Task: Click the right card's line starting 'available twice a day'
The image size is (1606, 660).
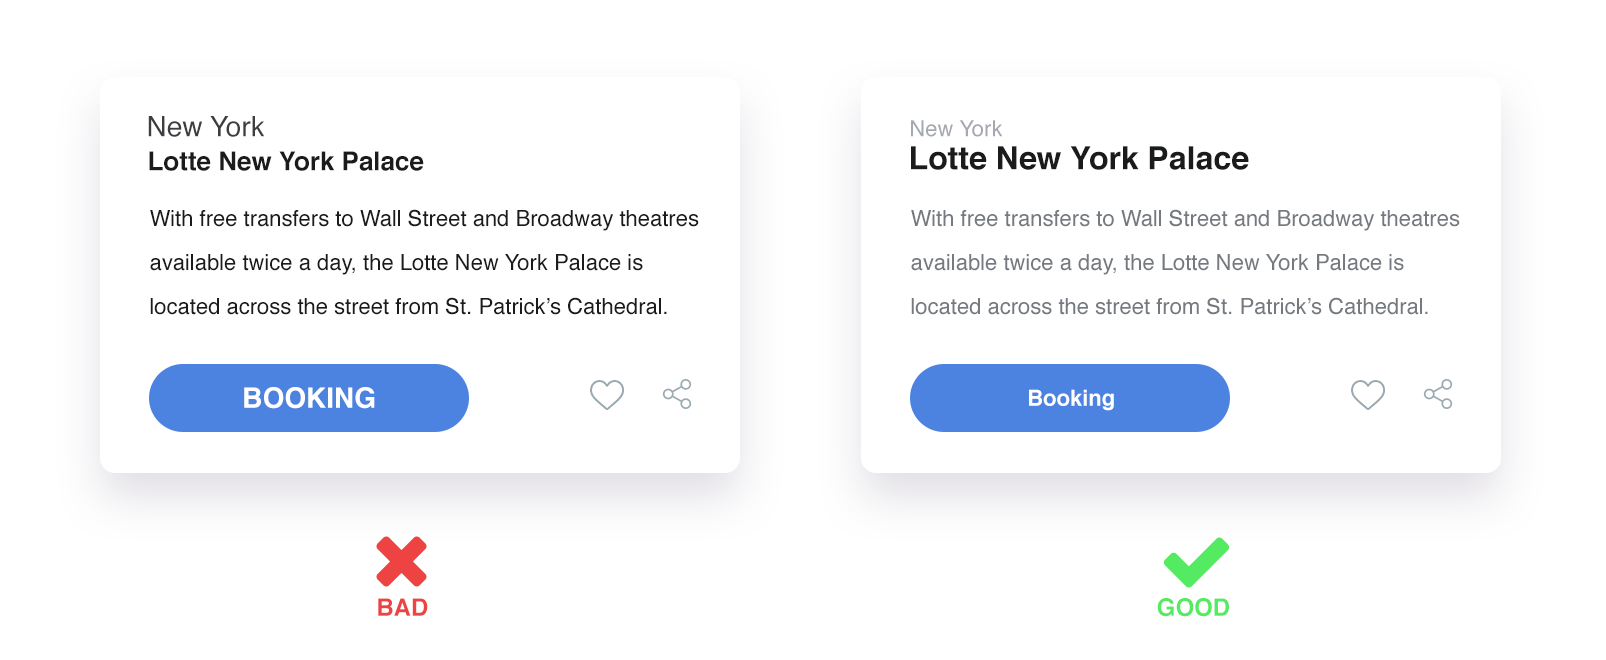Action: click(1157, 263)
